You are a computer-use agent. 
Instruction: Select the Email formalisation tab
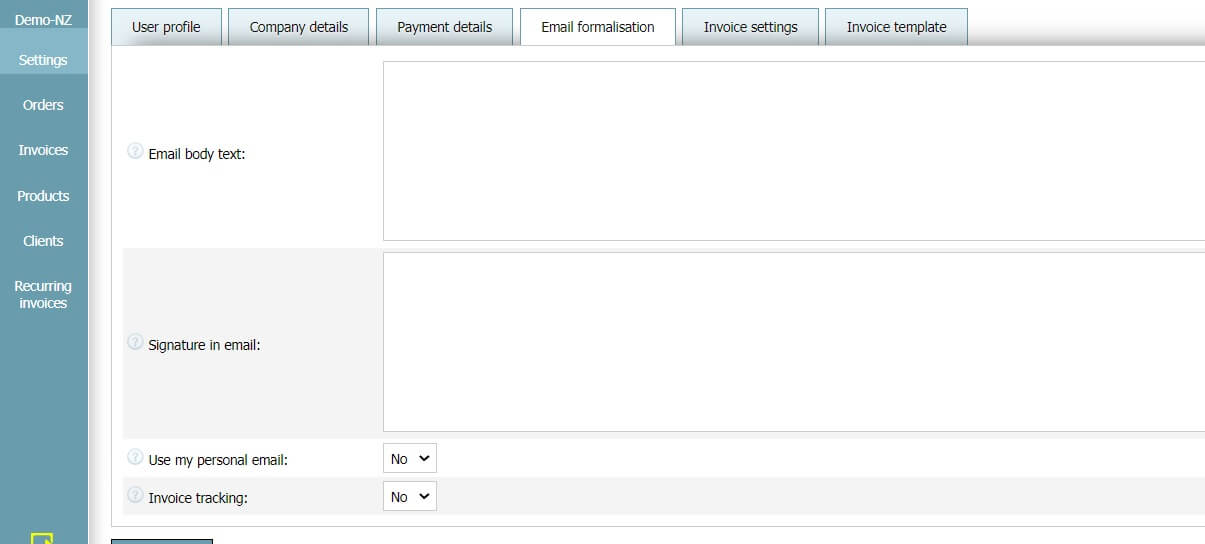[x=598, y=27]
